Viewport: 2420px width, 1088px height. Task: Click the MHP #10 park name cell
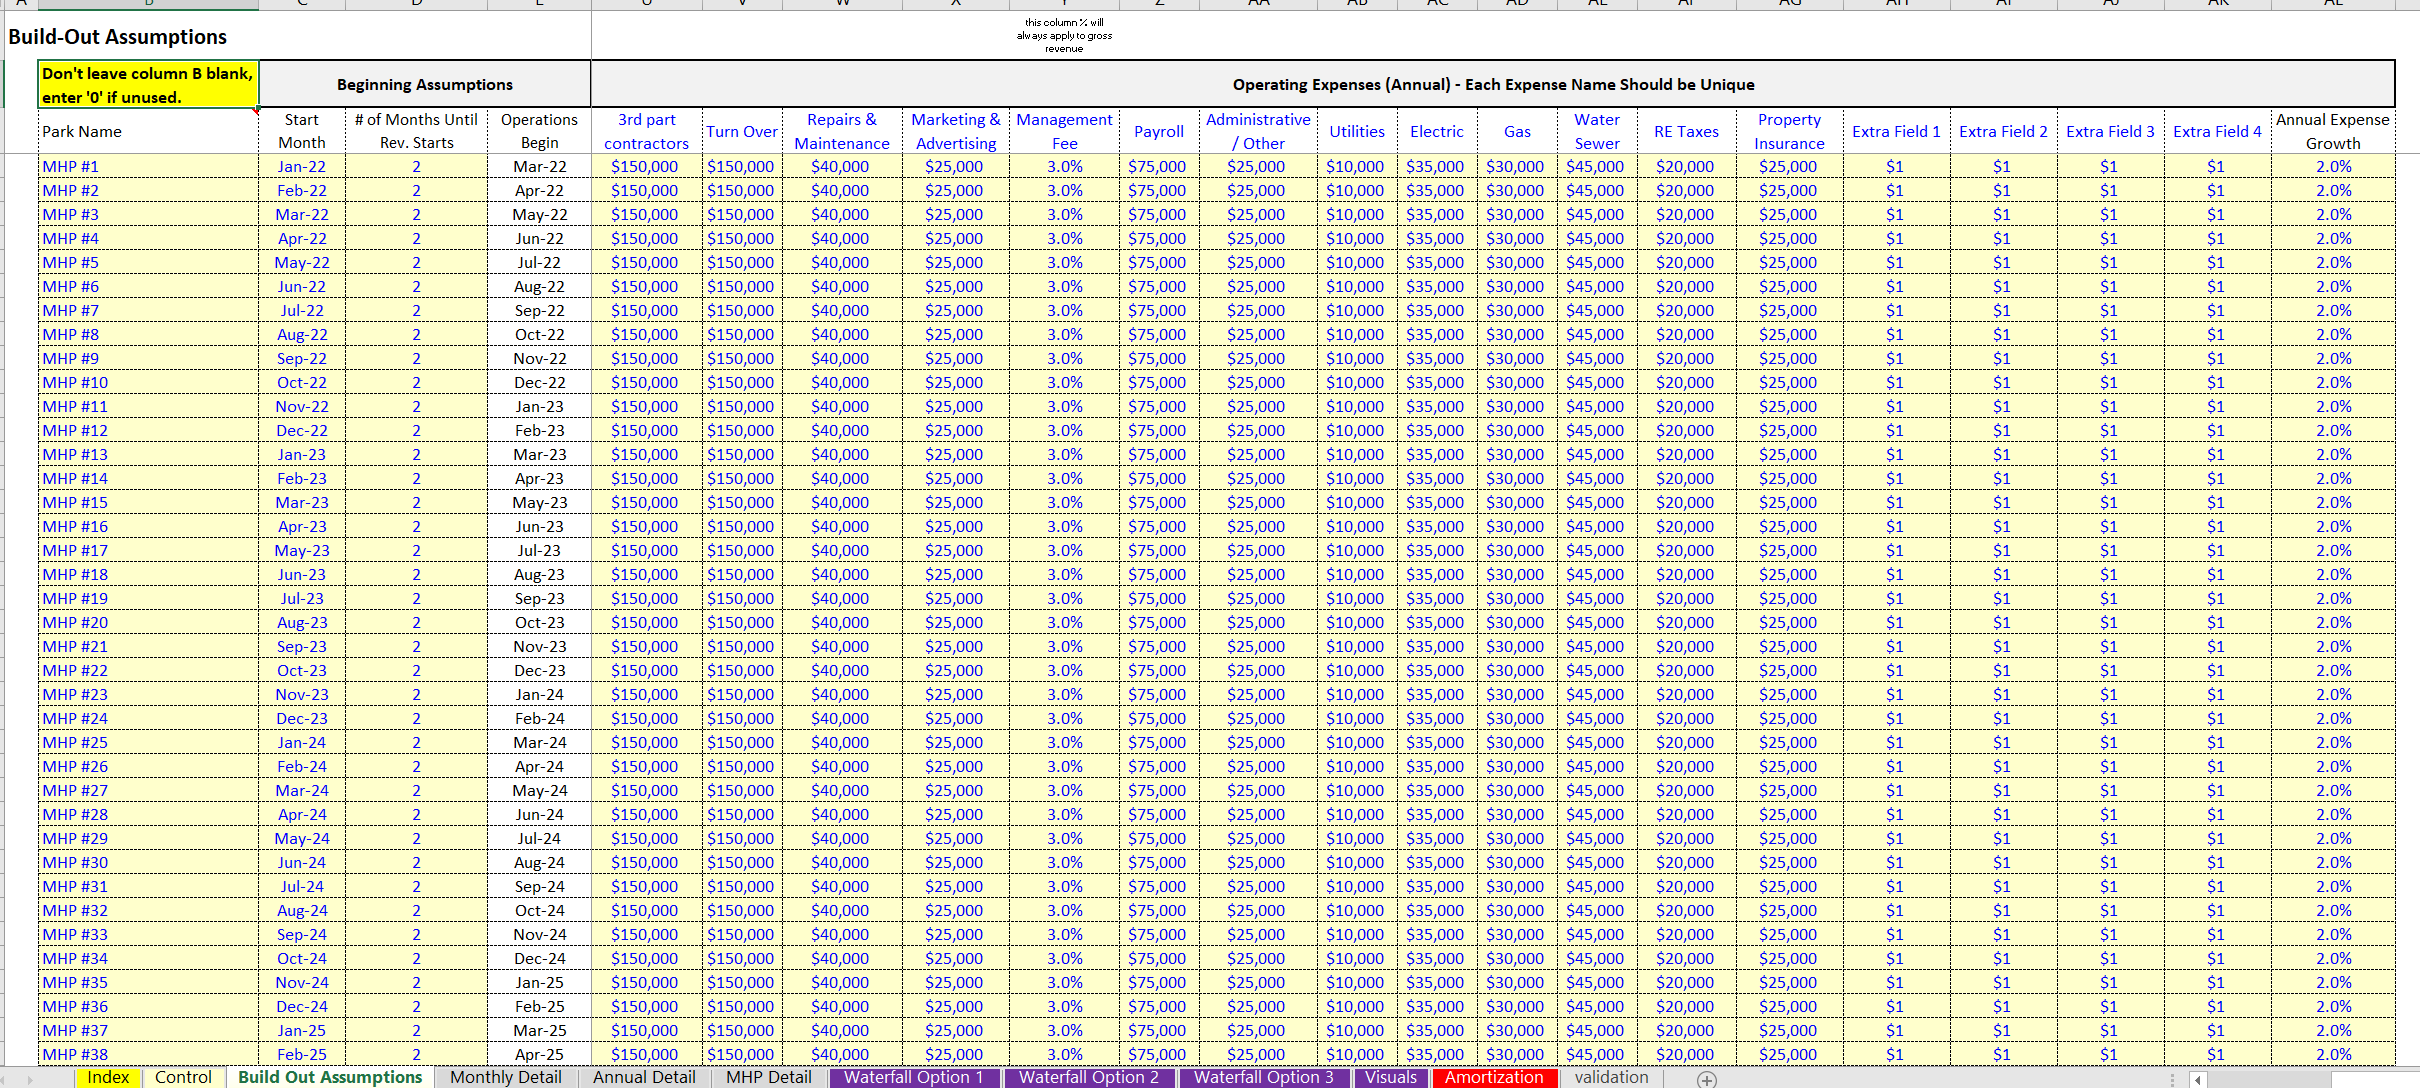[x=148, y=383]
